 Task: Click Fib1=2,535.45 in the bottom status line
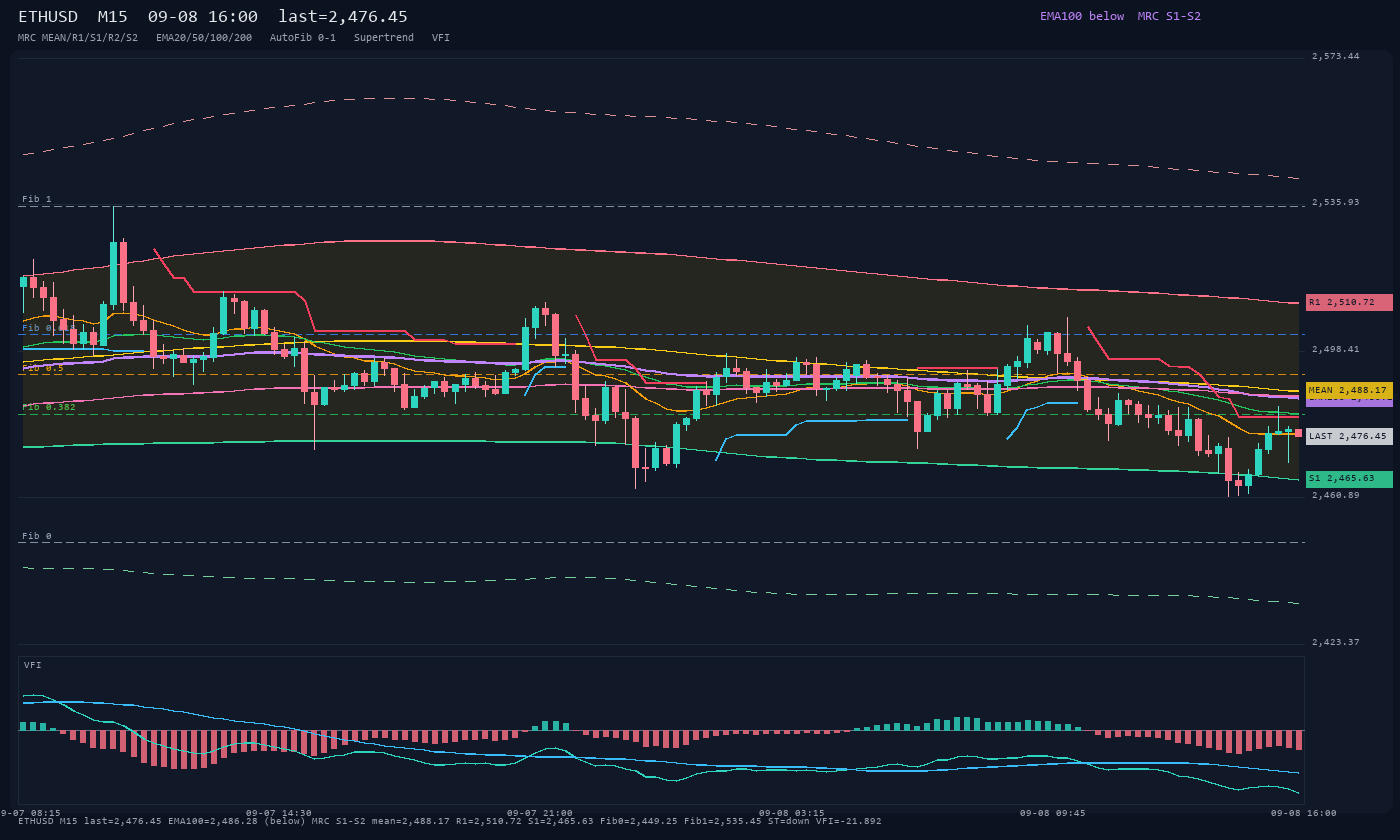tap(725, 821)
